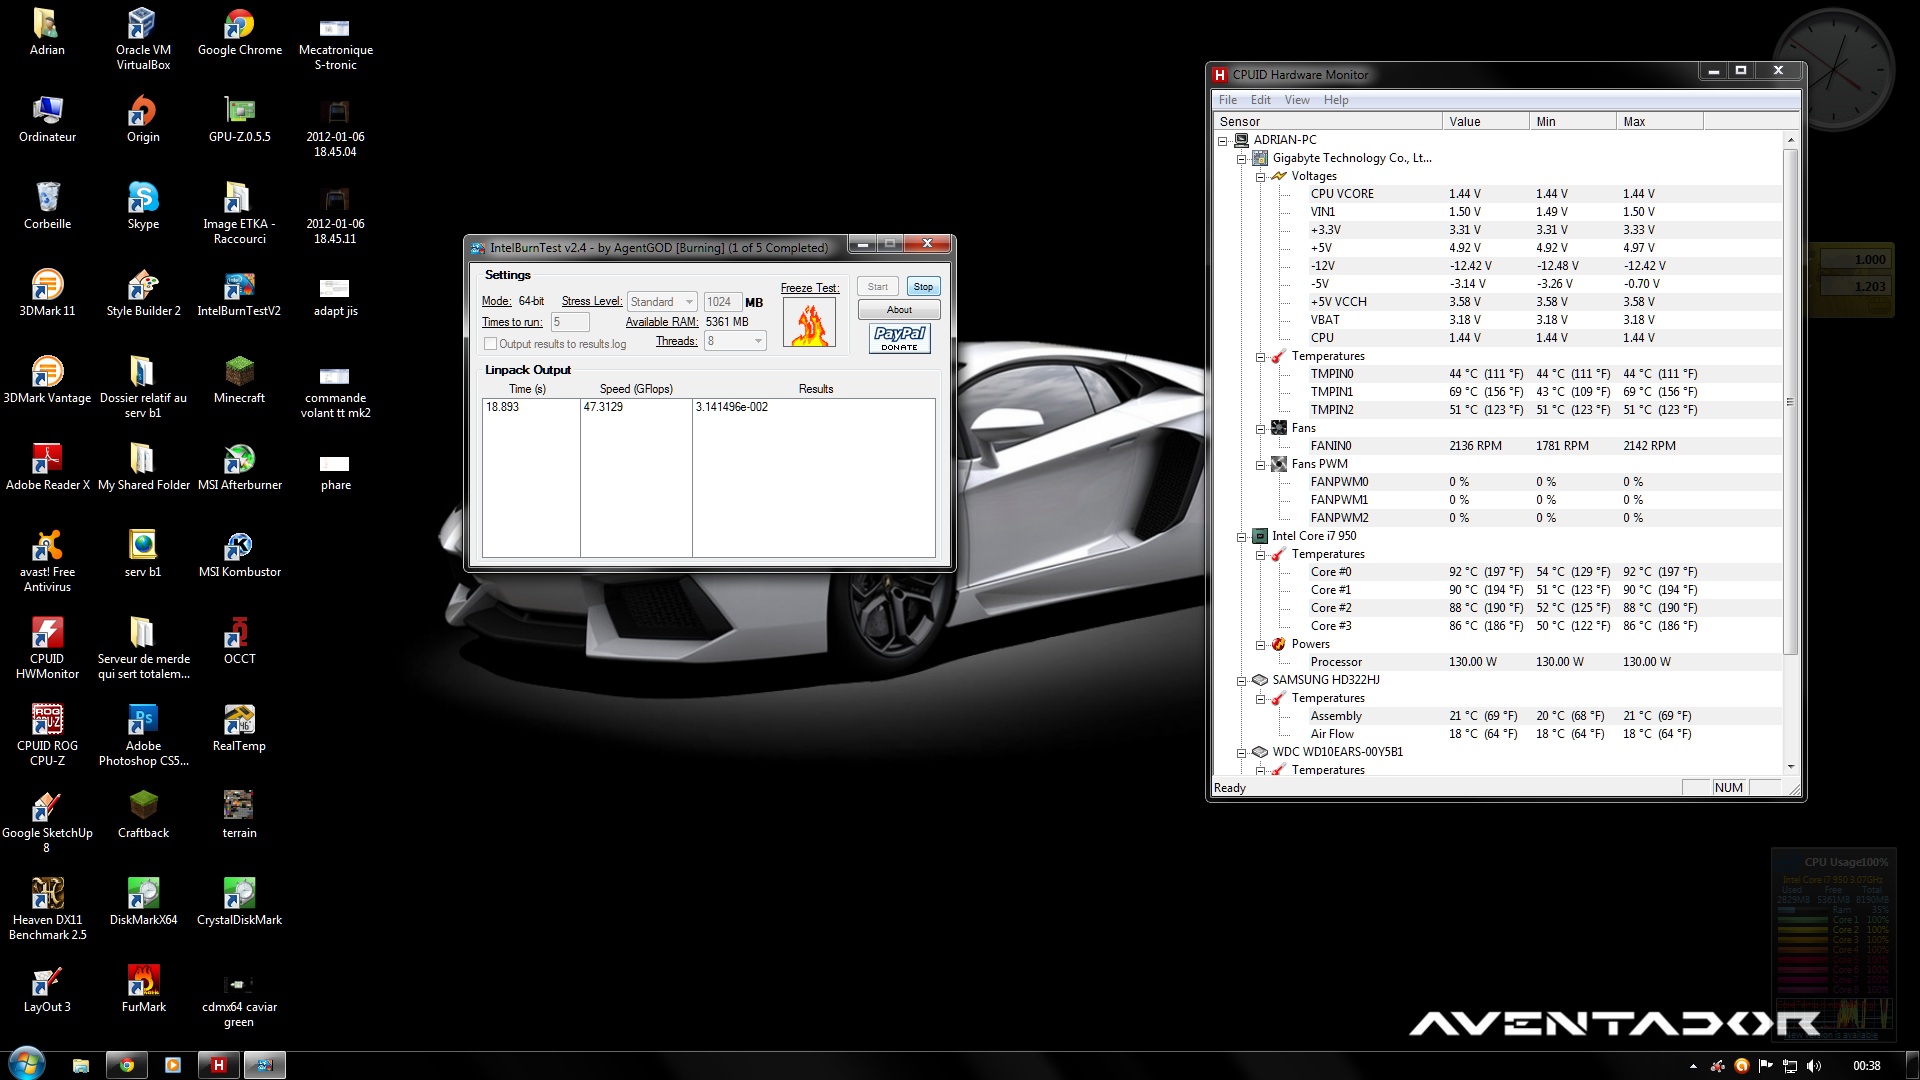Open the View menu in HWMonitor
Image resolution: width=1920 pixels, height=1080 pixels.
pyautogui.click(x=1296, y=100)
